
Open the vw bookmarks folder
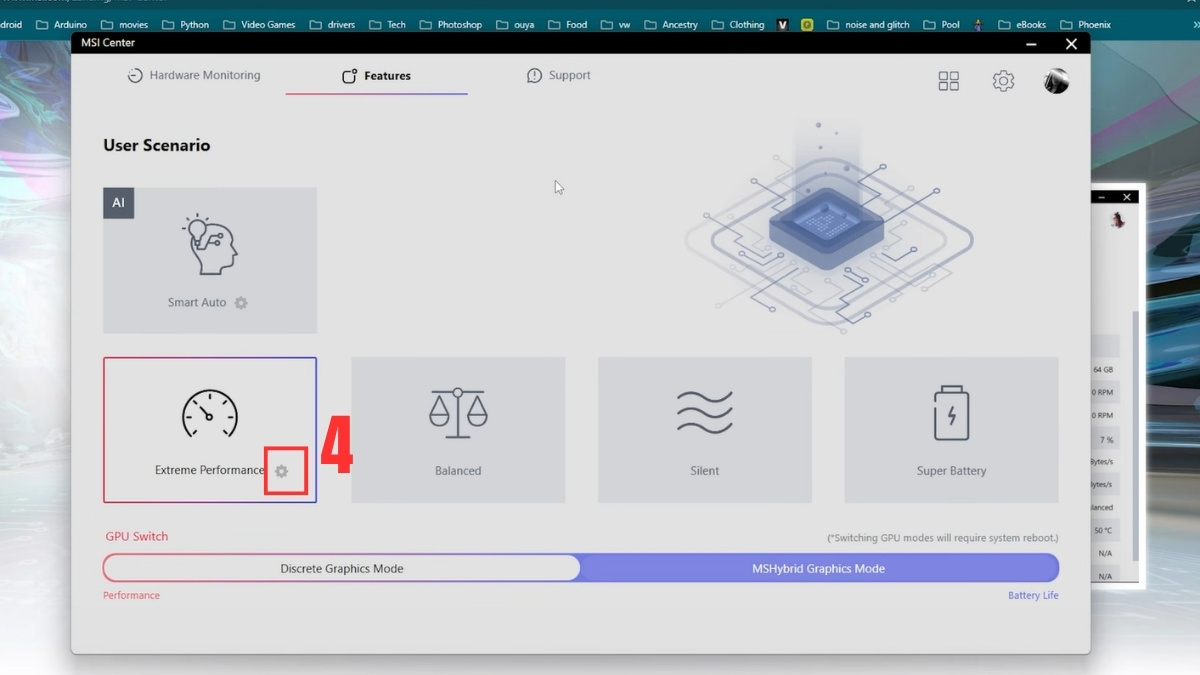click(x=616, y=24)
